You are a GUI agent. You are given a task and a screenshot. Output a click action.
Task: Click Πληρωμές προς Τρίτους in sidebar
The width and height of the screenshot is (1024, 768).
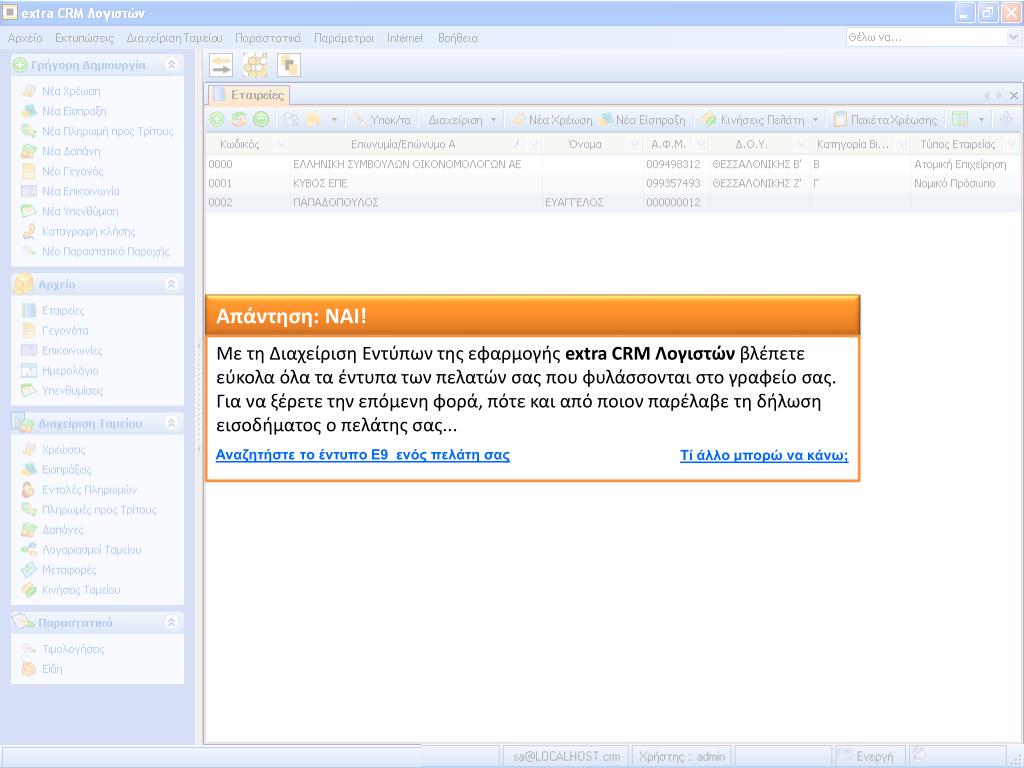coord(99,510)
